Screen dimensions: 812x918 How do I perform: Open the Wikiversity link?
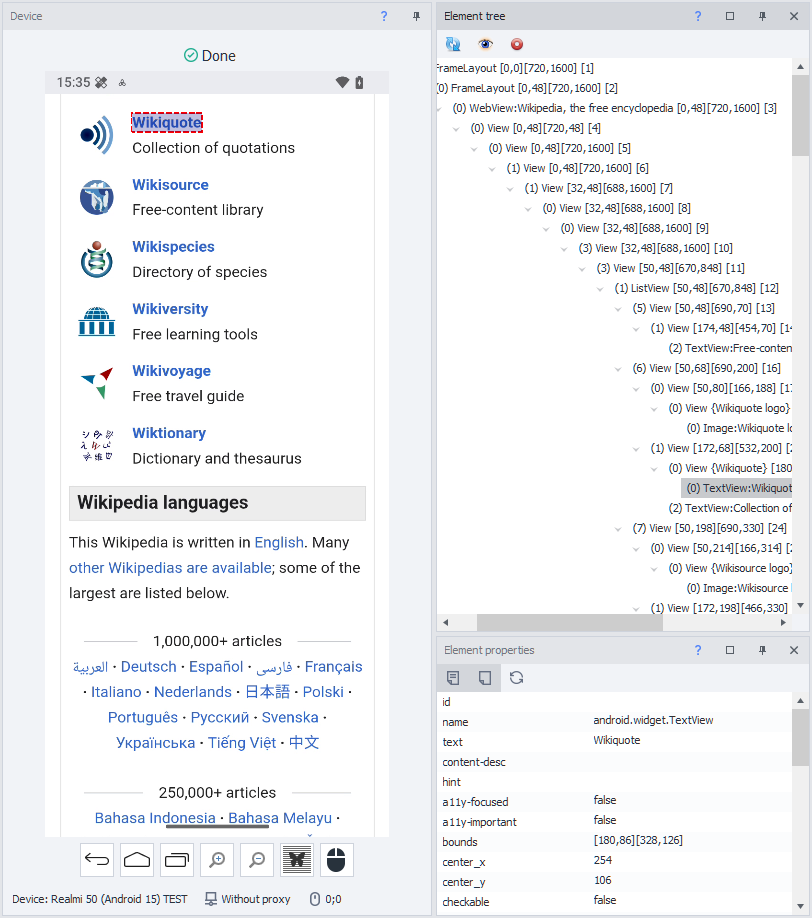pyautogui.click(x=170, y=309)
